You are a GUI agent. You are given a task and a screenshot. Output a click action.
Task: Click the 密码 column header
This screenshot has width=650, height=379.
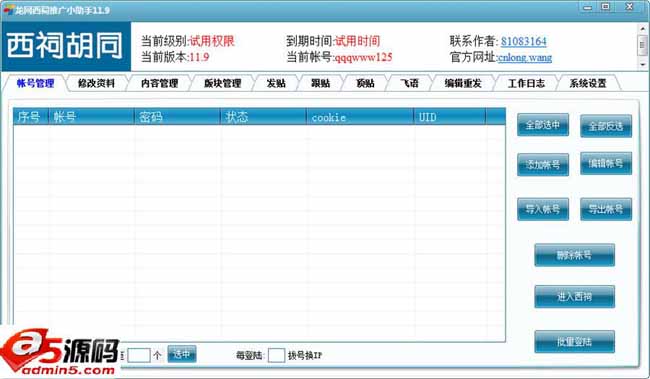tap(177, 117)
